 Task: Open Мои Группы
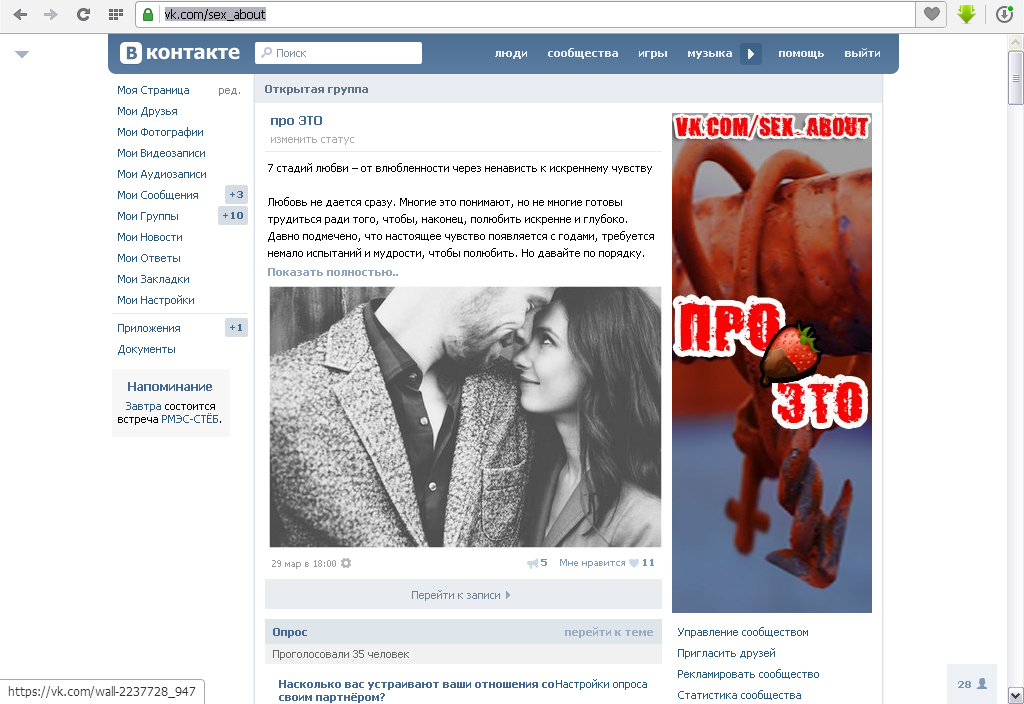(x=148, y=216)
